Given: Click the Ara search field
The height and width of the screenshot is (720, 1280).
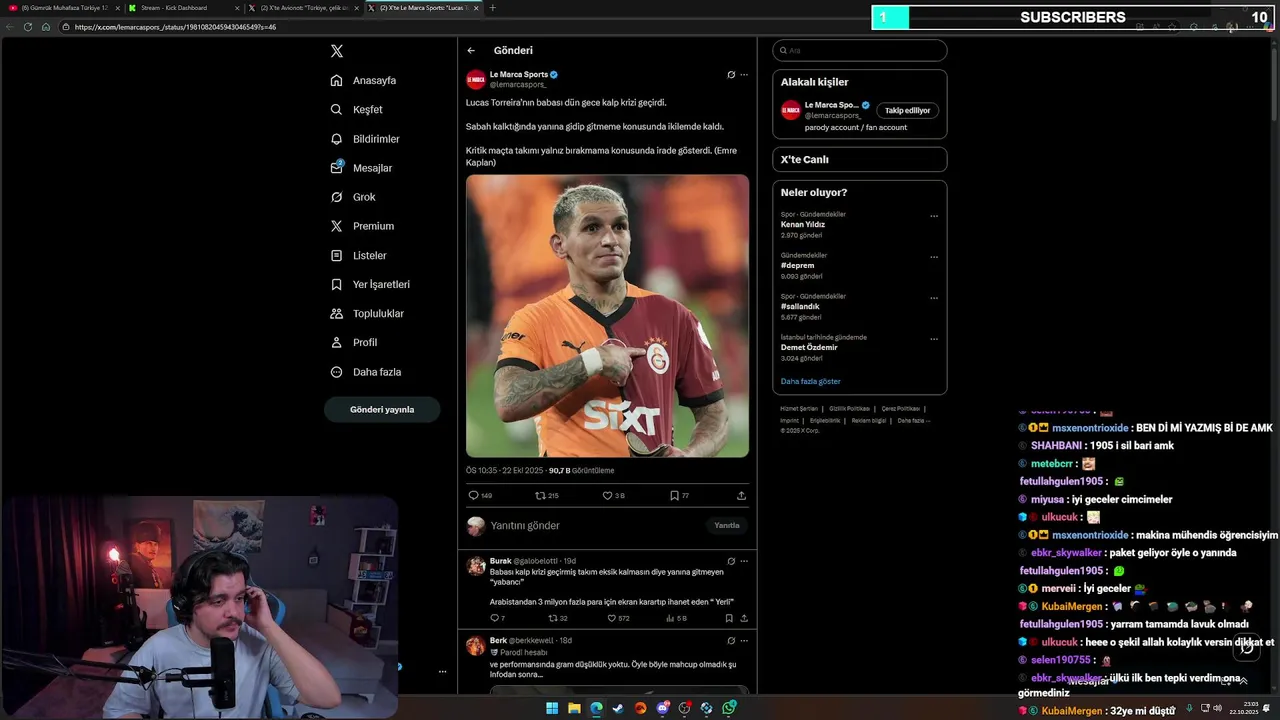Looking at the screenshot, I should click(859, 50).
